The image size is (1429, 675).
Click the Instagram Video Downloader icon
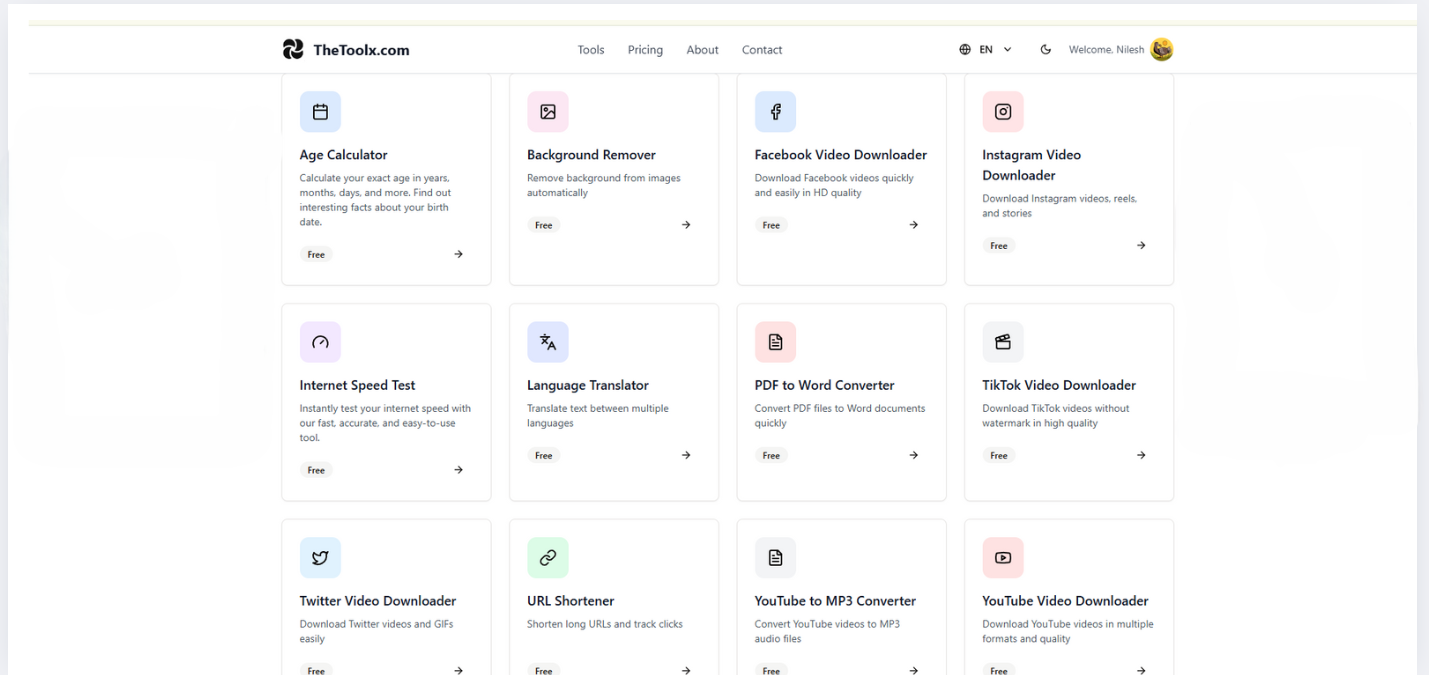1003,112
